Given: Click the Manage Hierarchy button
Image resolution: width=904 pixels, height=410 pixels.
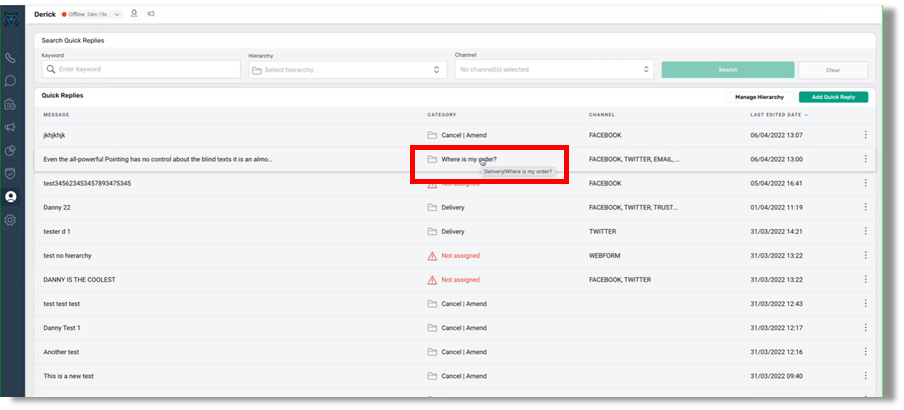Looking at the screenshot, I should (759, 97).
